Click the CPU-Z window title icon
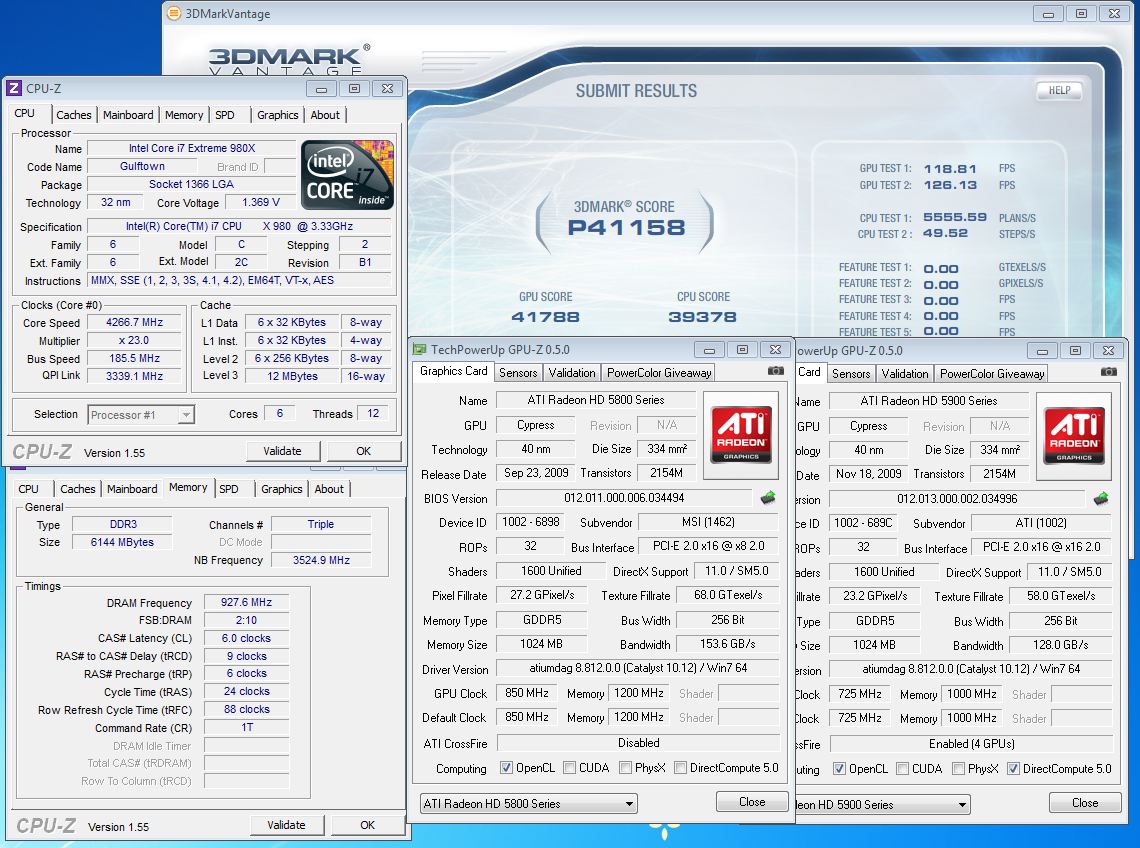1140x848 pixels. (14, 89)
